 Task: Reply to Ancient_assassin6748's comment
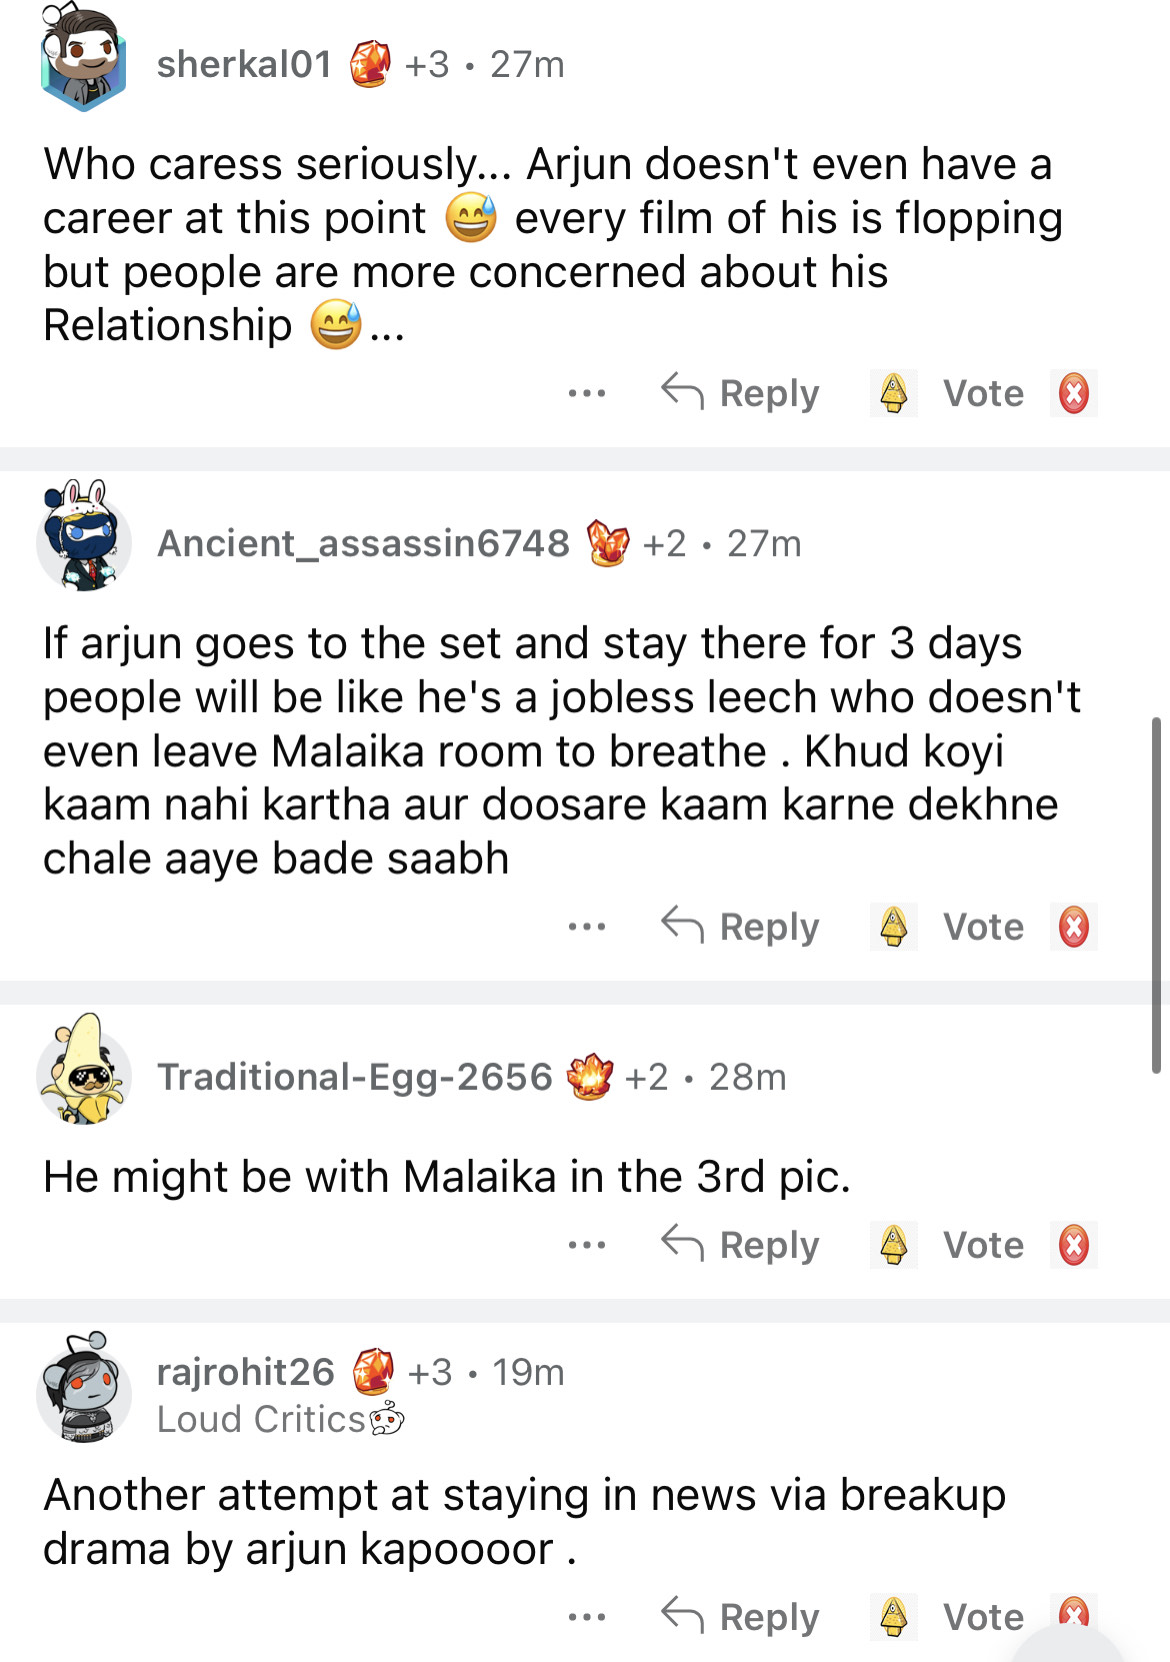click(x=741, y=926)
